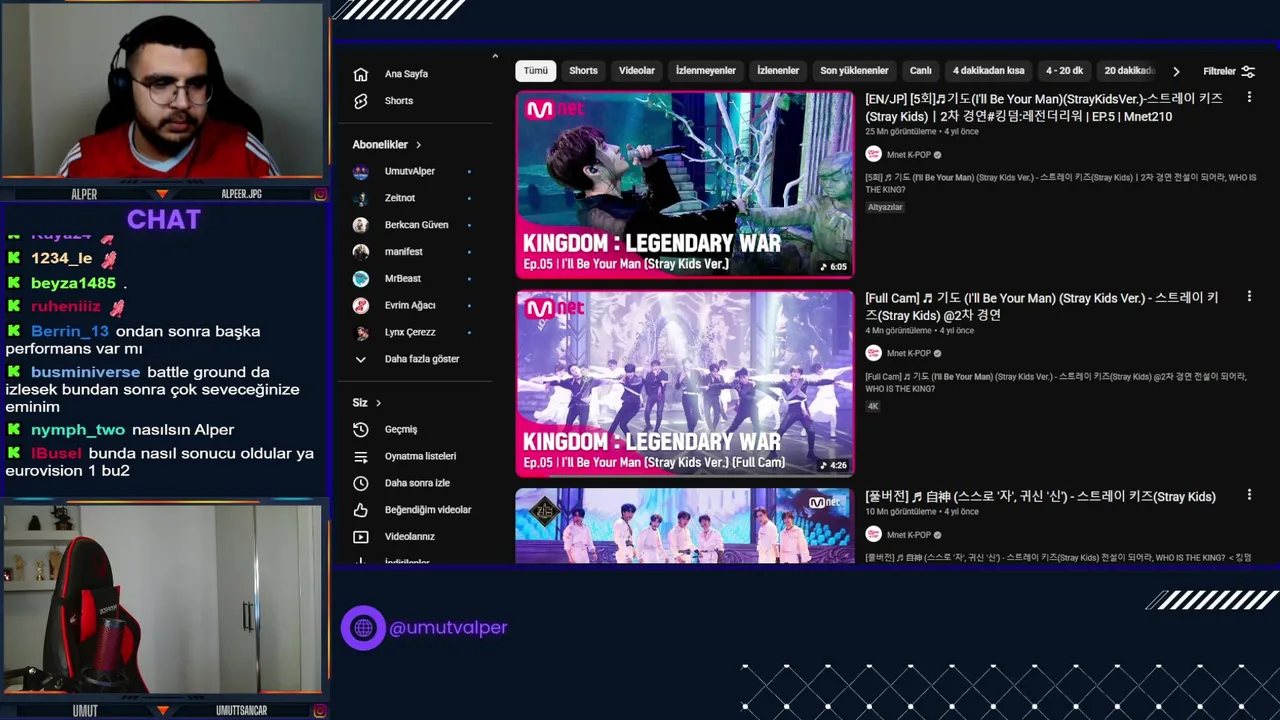Select the İzlenmeyenler filter chip
The height and width of the screenshot is (720, 1280).
point(706,71)
